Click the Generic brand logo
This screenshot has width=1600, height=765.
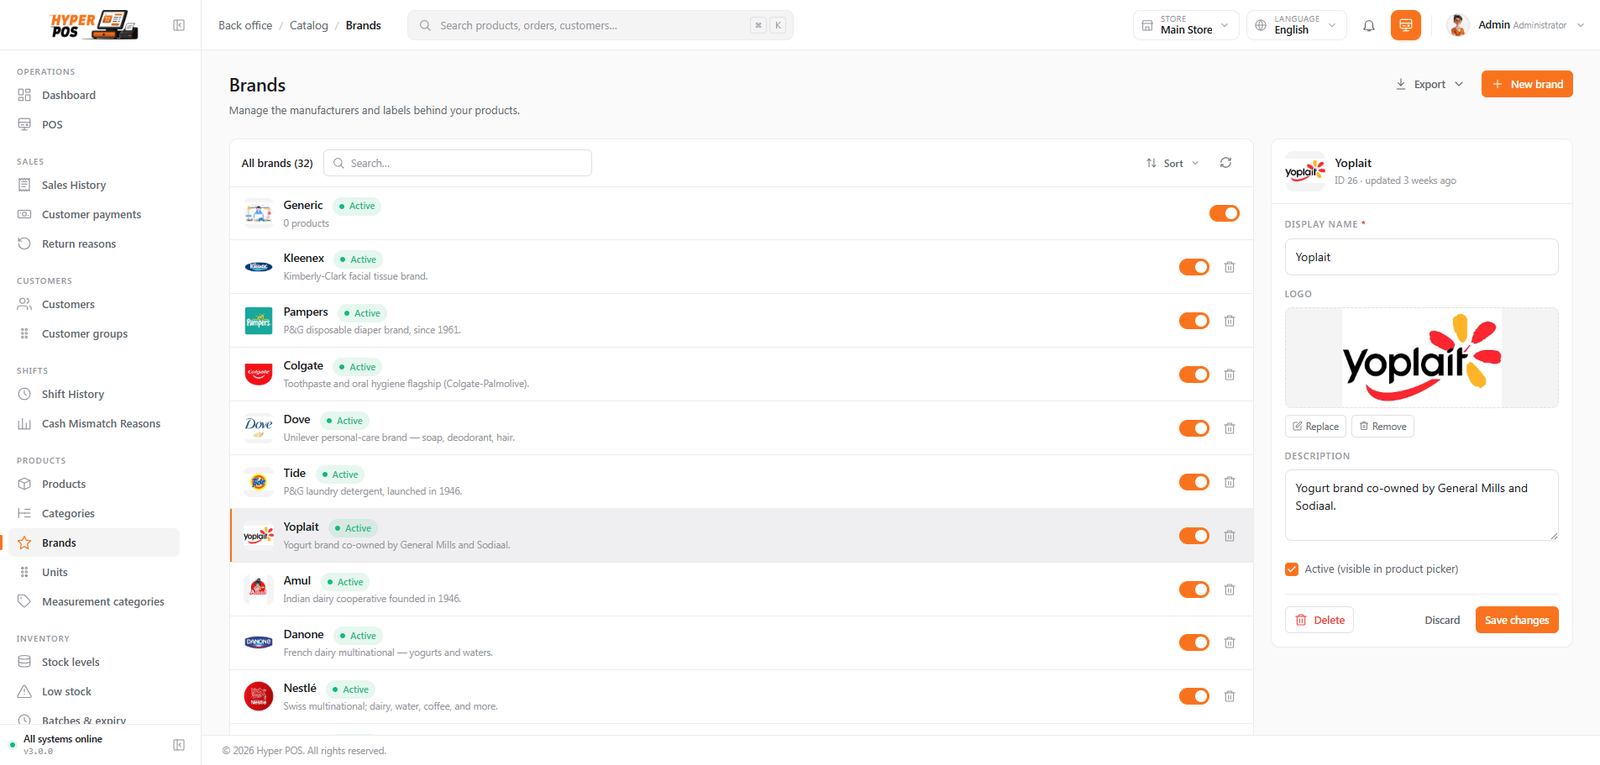click(258, 213)
